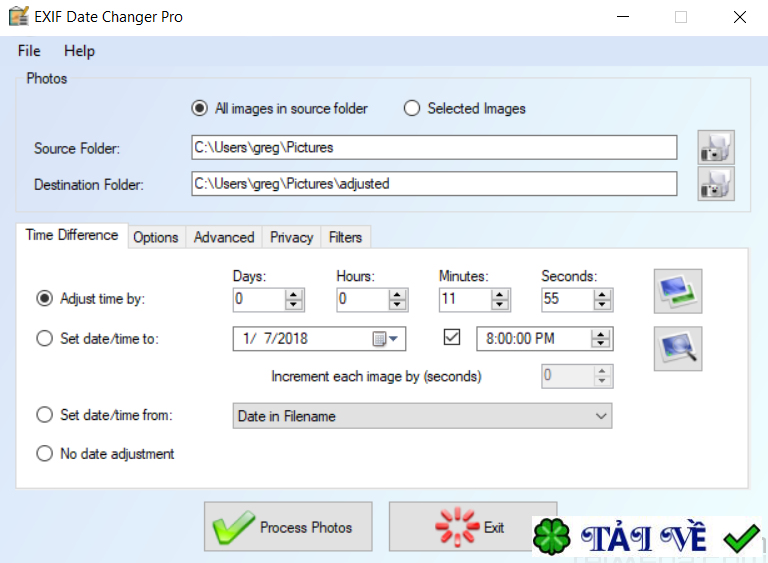Increase the Days value
Image resolution: width=768 pixels, height=563 pixels.
pos(293,294)
